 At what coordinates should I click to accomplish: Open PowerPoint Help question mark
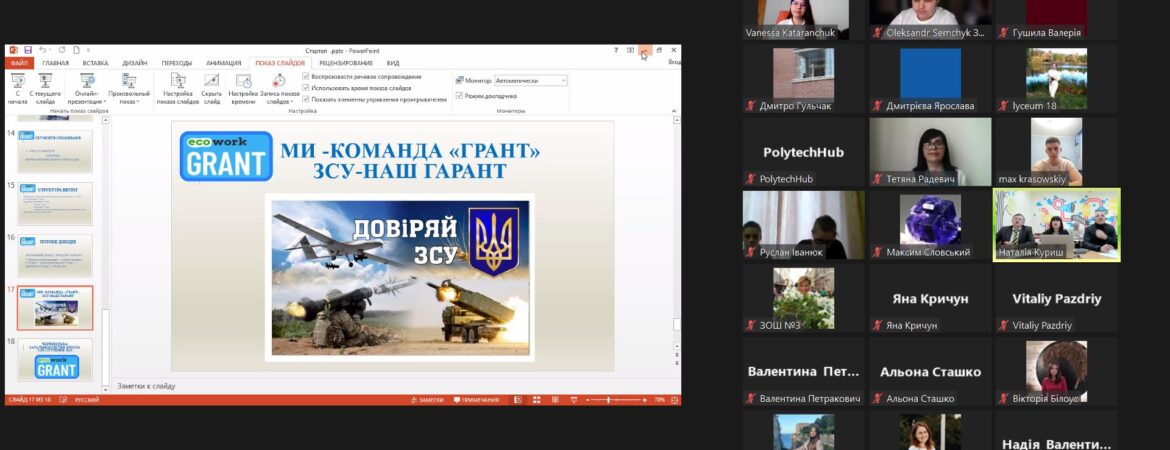(616, 50)
